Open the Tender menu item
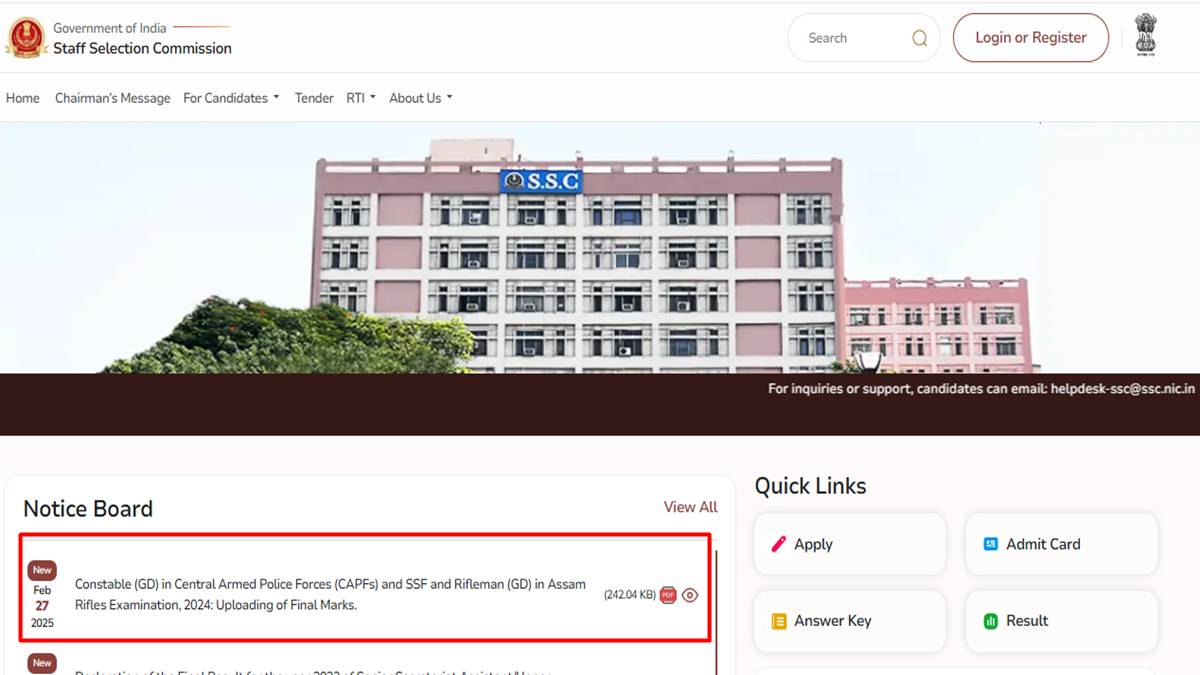This screenshot has width=1200, height=675. [313, 98]
